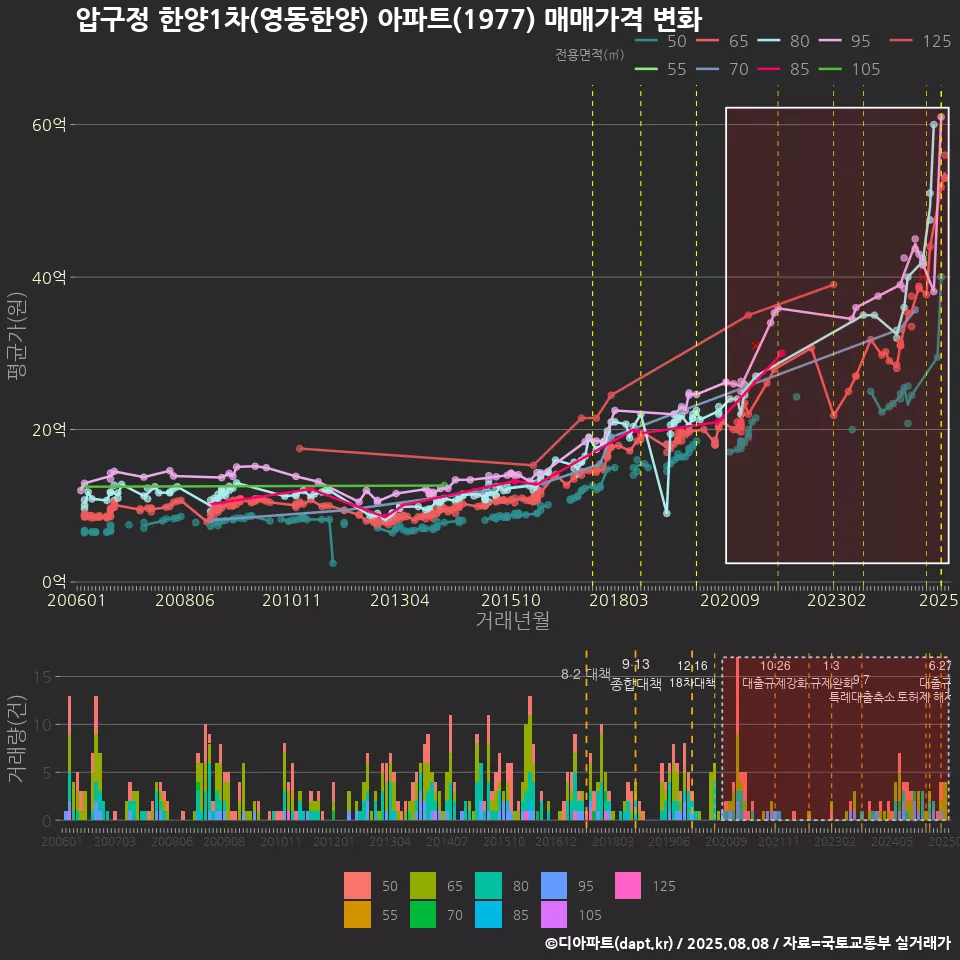This screenshot has width=960, height=960.
Task: Click '201201' on the volume chart x-axis
Action: (x=334, y=842)
